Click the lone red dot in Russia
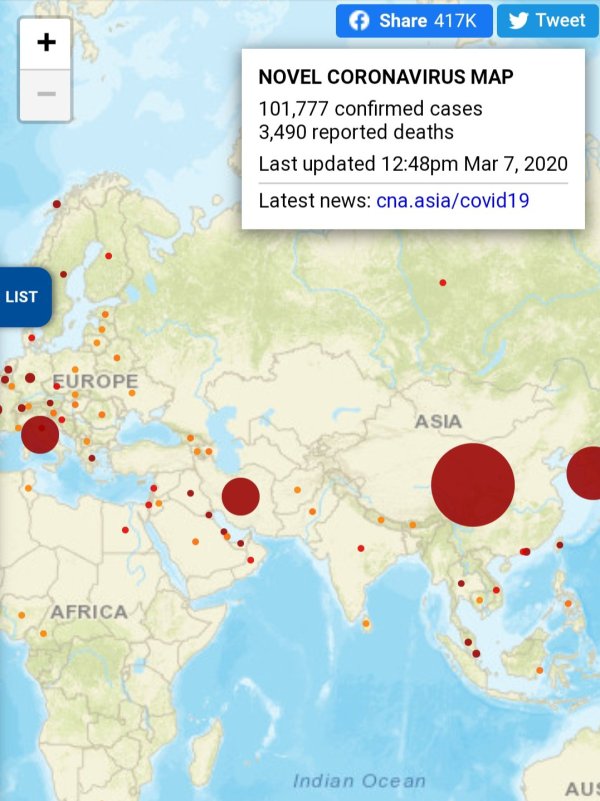Image resolution: width=600 pixels, height=801 pixels. pos(442,283)
